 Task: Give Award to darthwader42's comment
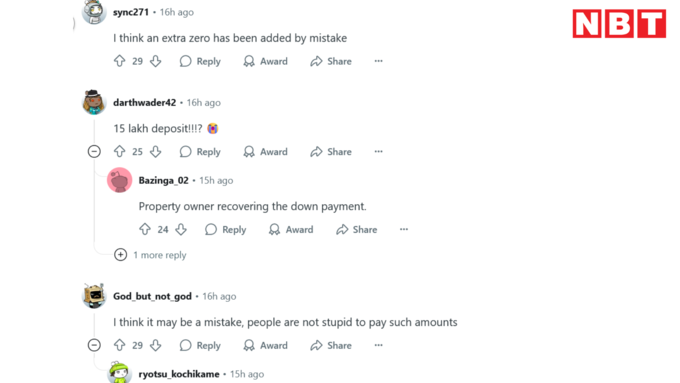point(265,151)
